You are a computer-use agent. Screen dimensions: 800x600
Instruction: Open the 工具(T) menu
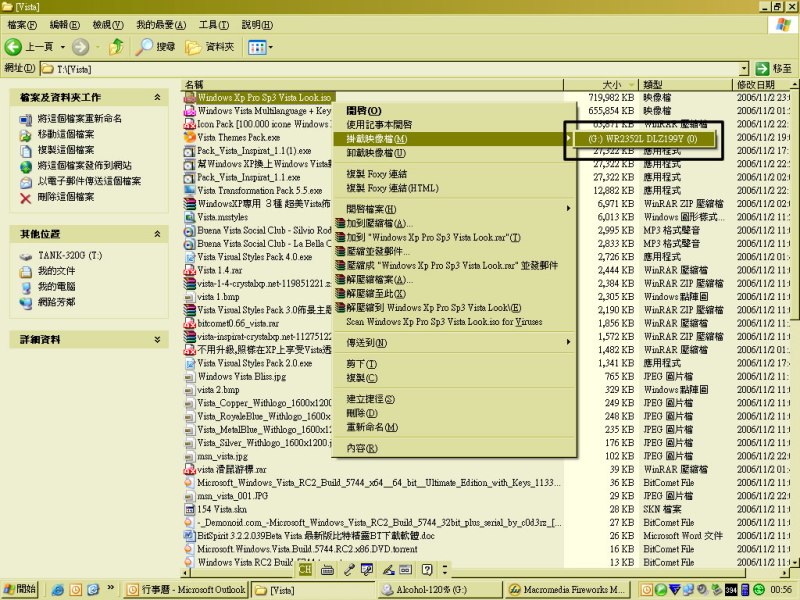point(214,24)
